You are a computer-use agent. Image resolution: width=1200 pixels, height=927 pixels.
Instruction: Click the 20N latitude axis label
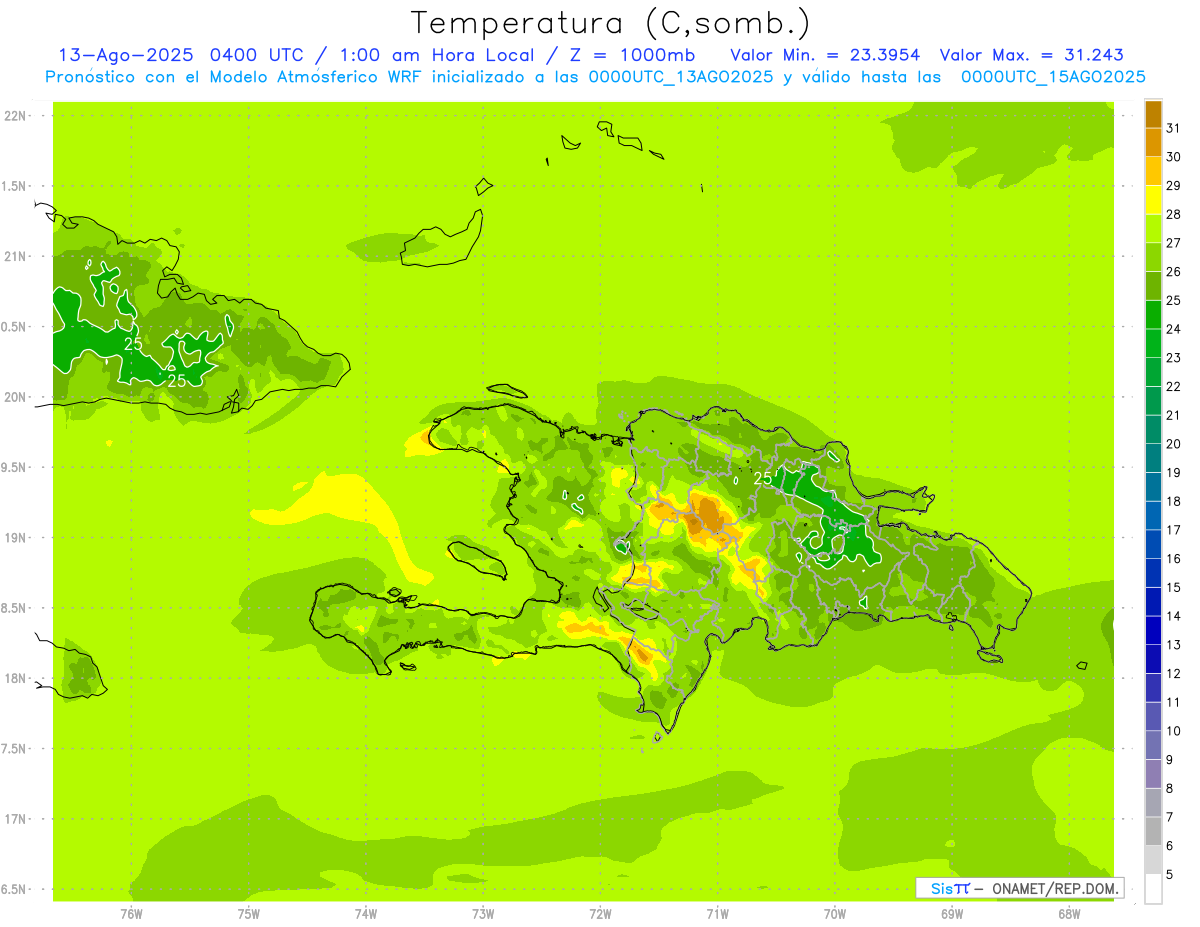click(x=17, y=397)
